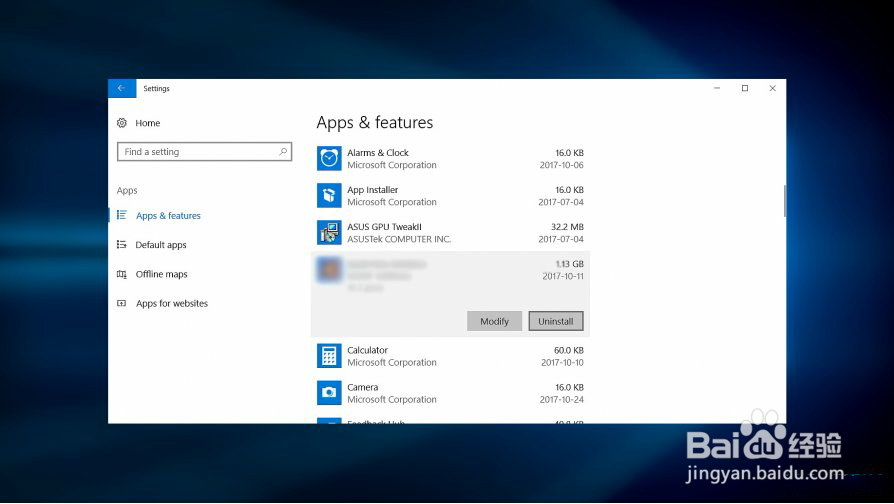Select the App Installer app icon
The image size is (894, 504).
click(x=329, y=196)
